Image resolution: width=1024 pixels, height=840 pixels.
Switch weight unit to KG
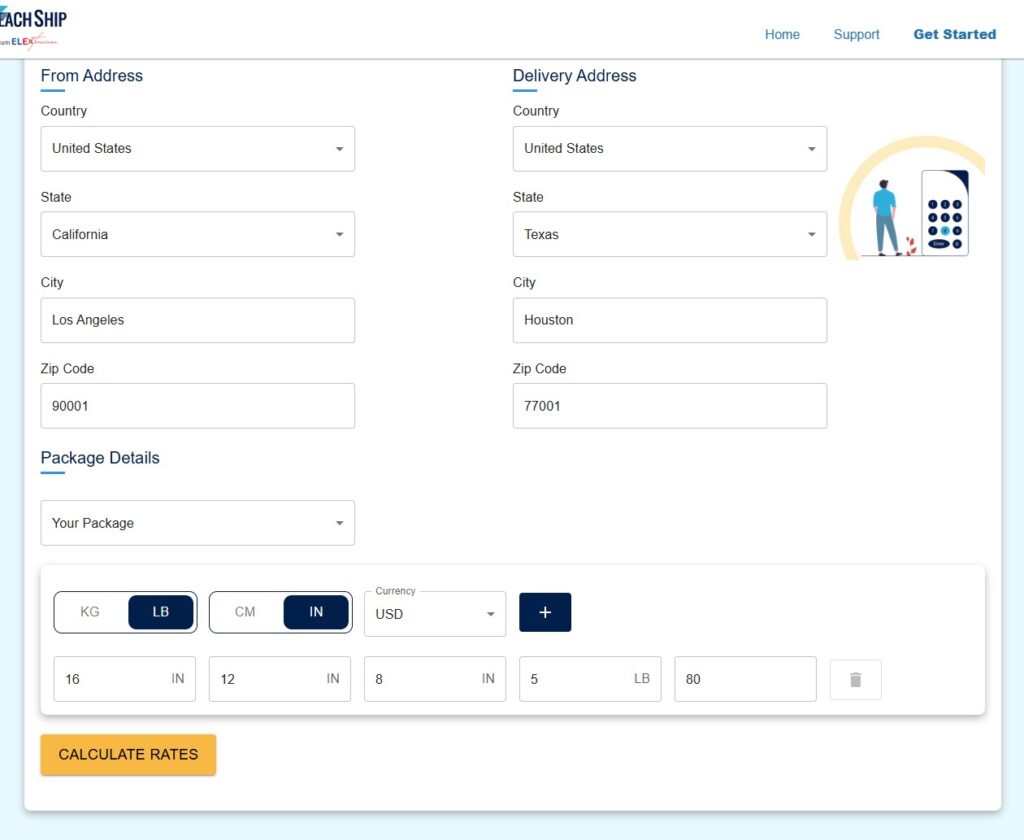tap(89, 611)
